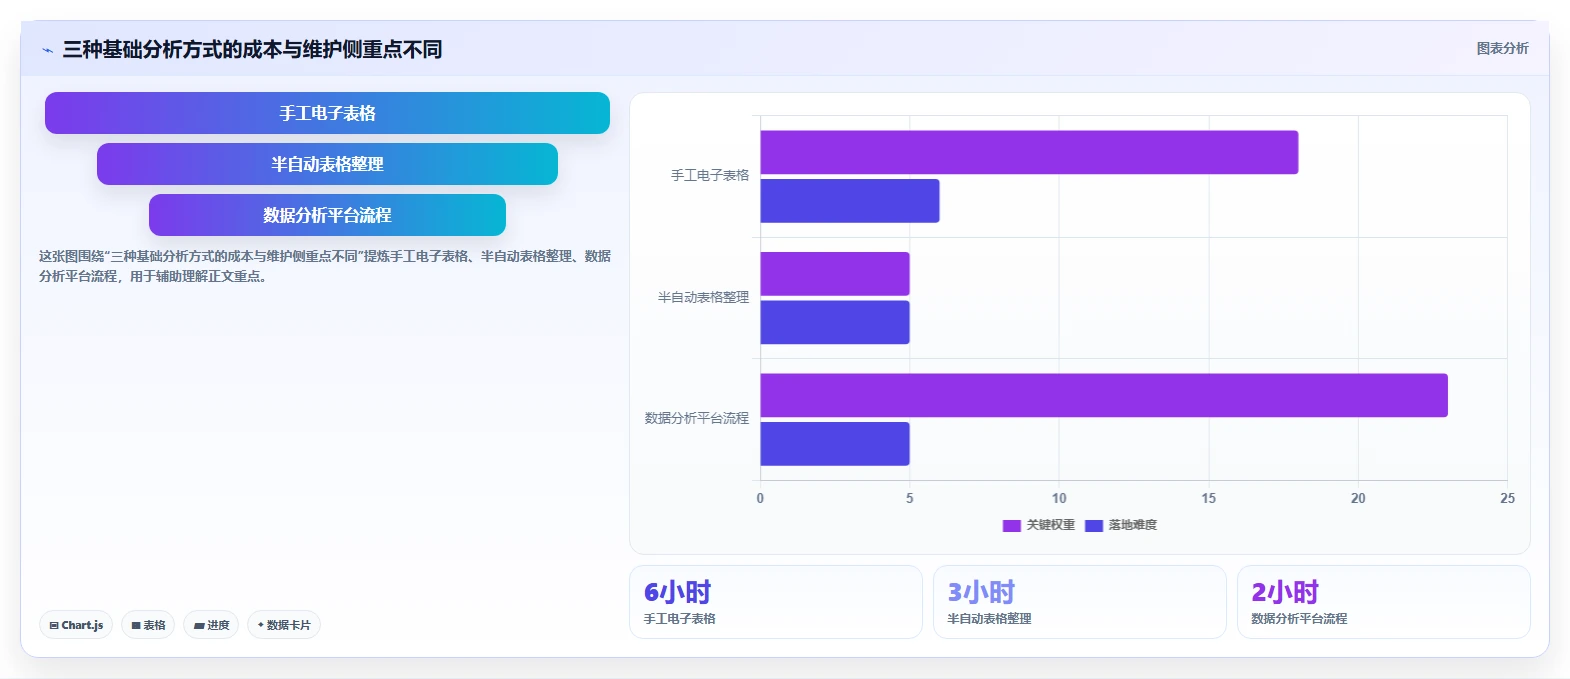Click the blue 落地难度 bar for 手工电子表格

(850, 201)
